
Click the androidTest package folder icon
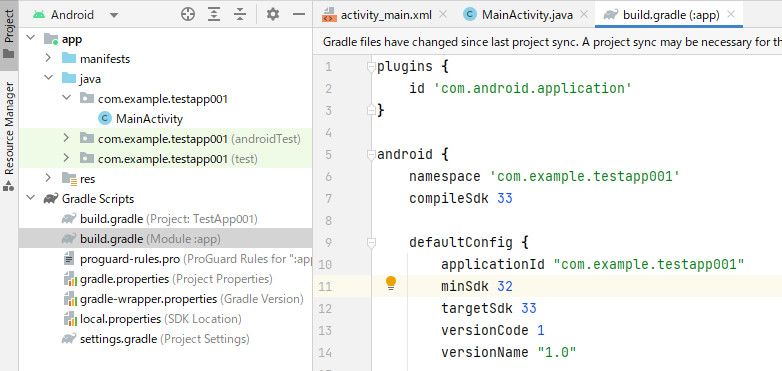click(x=87, y=138)
